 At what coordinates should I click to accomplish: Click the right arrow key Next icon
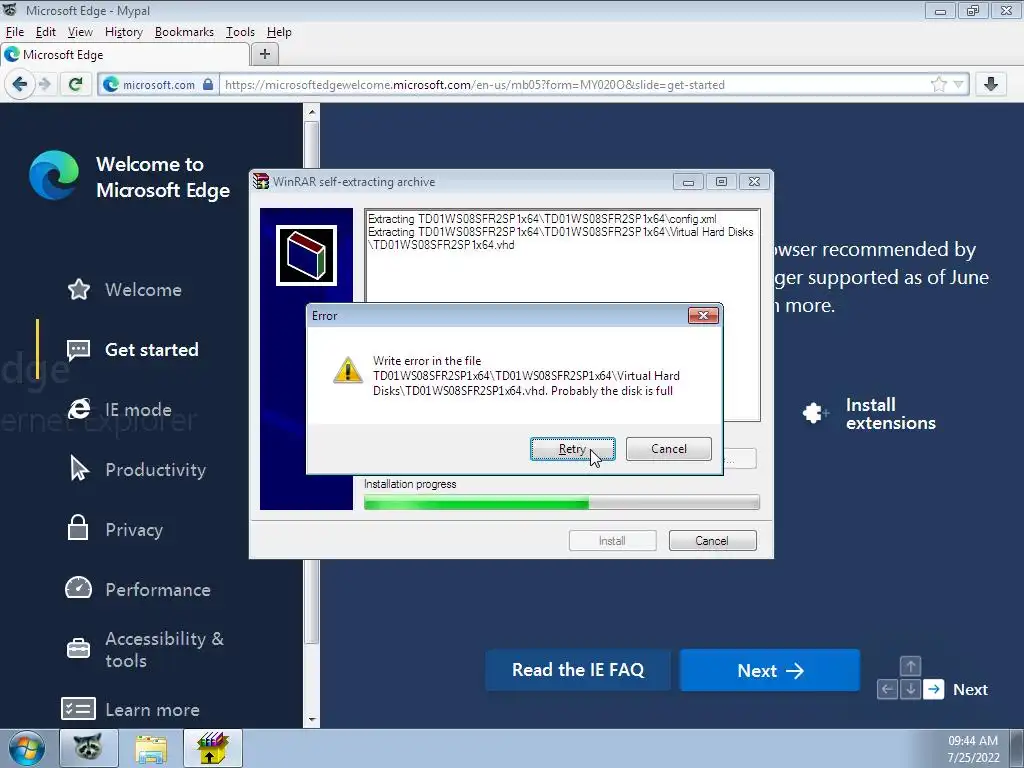[x=934, y=689]
